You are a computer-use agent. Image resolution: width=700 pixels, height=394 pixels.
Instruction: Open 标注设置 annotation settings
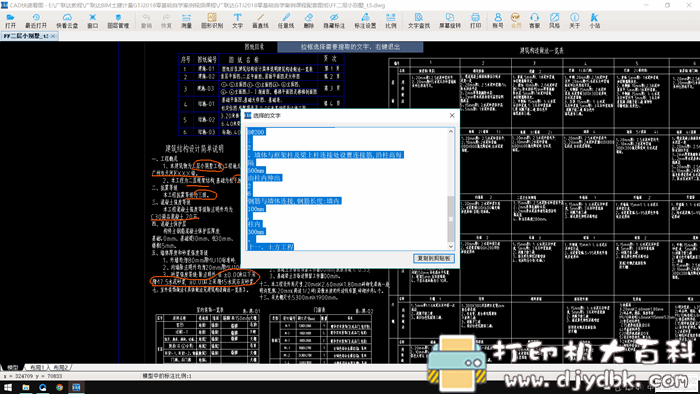pyautogui.click(x=365, y=21)
